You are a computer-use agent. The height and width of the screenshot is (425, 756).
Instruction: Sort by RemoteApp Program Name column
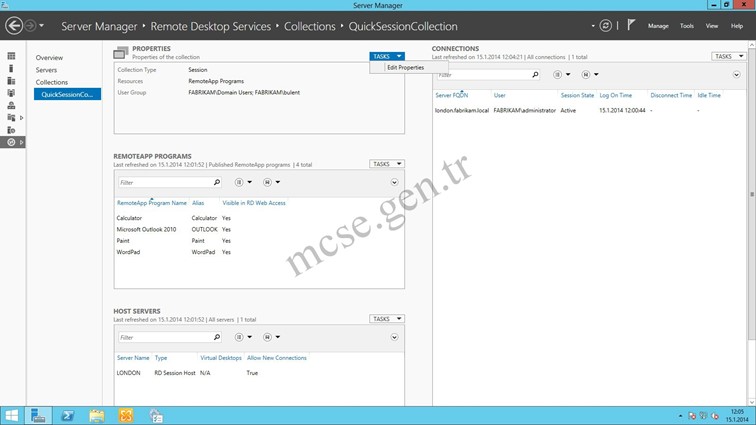151,203
